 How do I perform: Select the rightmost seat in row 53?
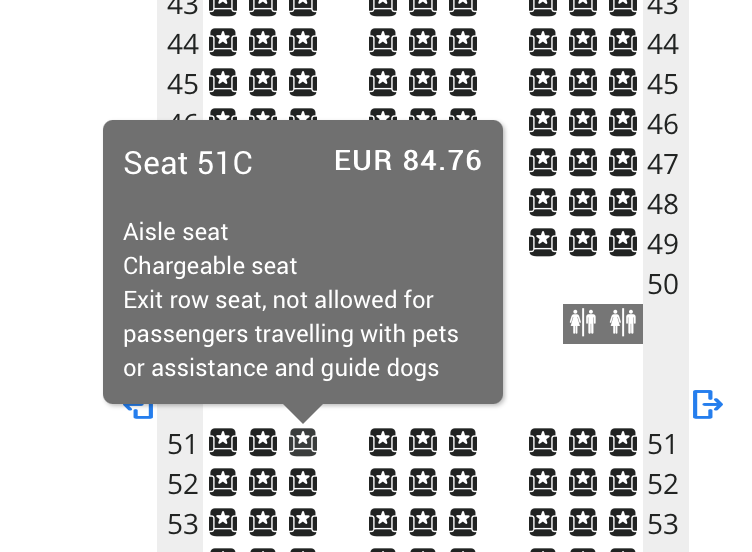[x=623, y=523]
